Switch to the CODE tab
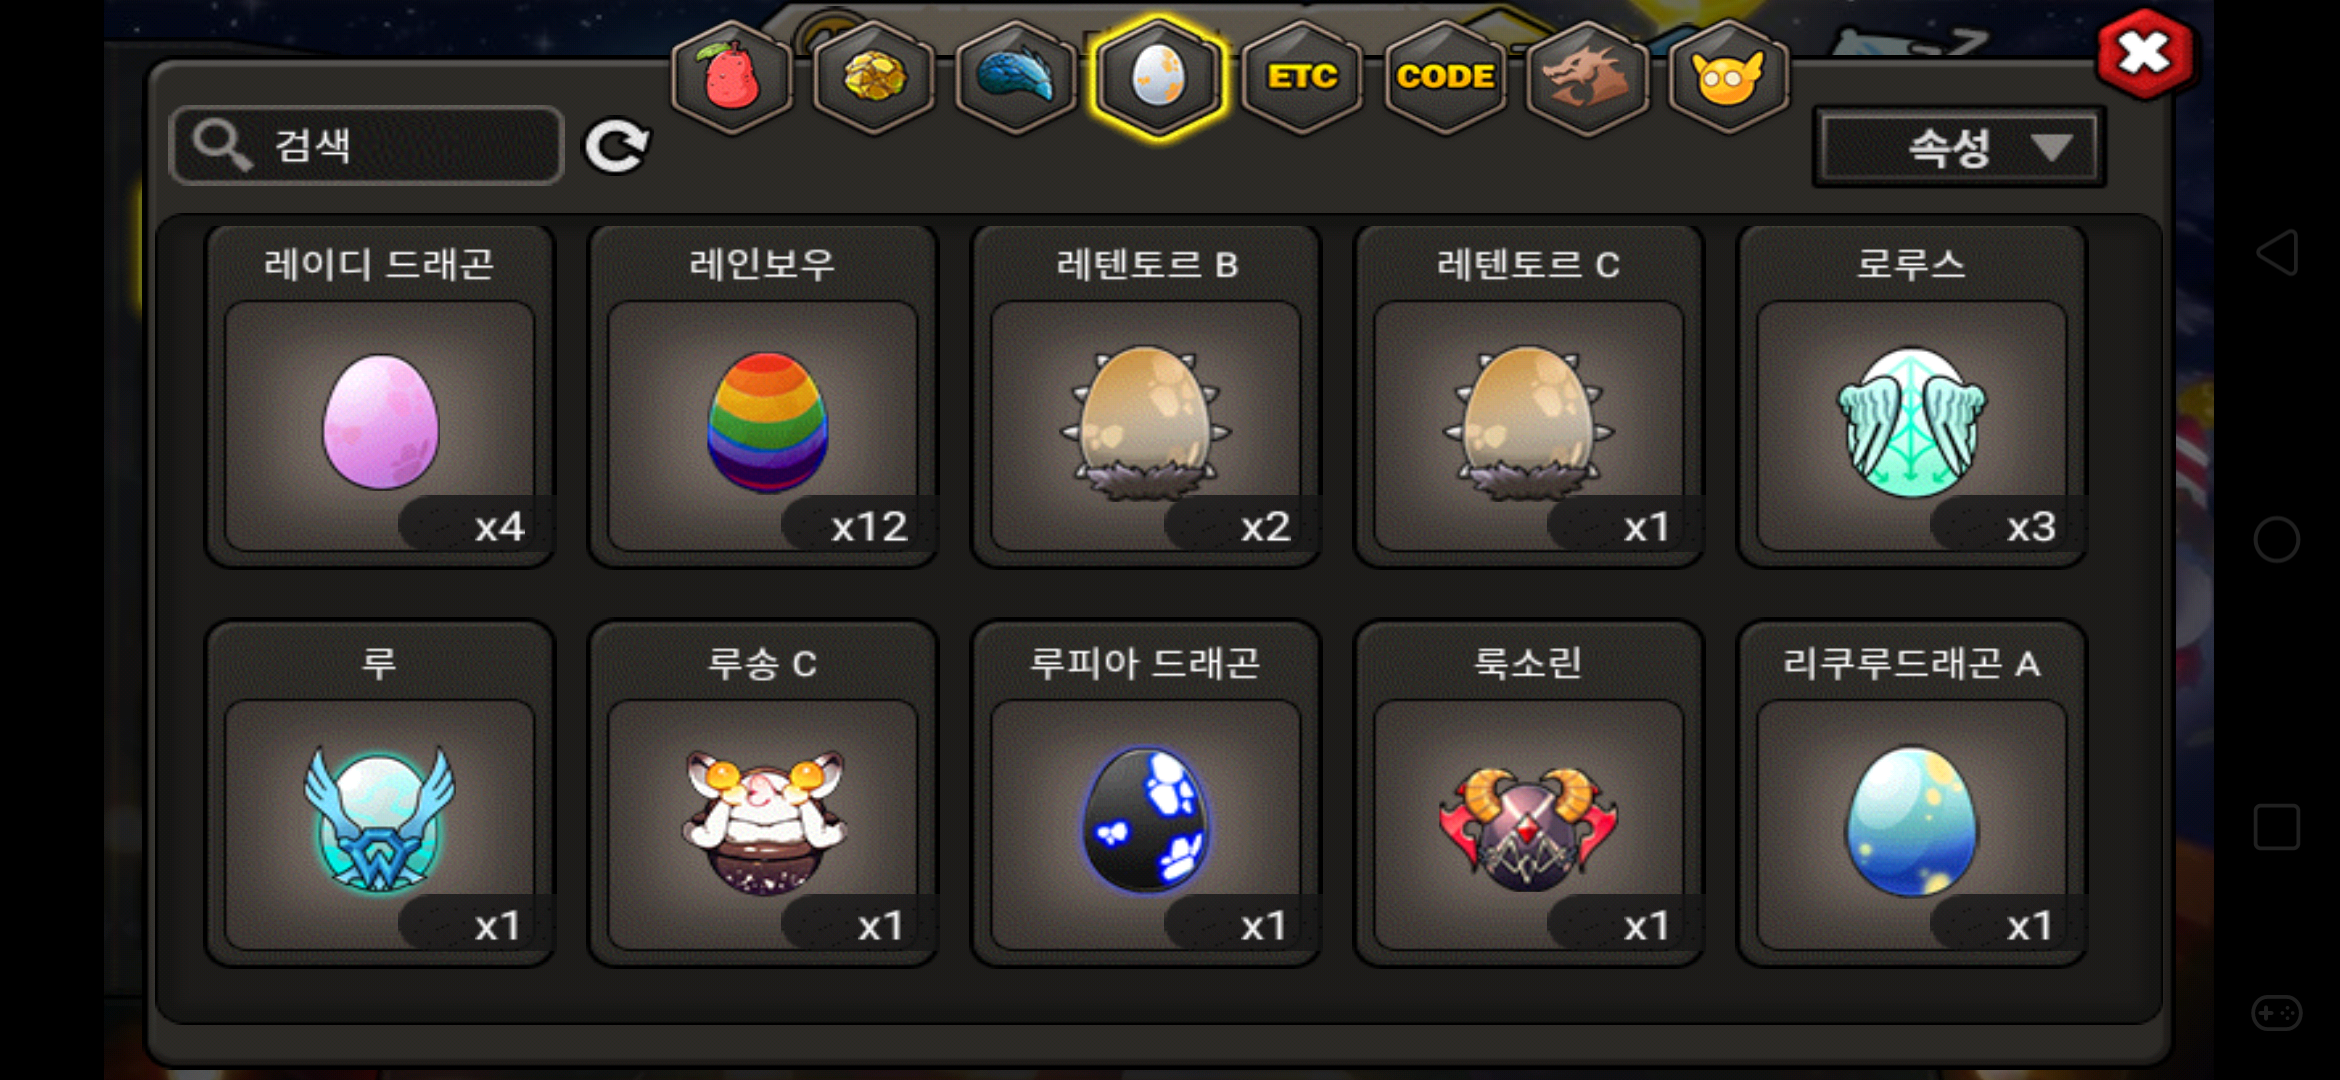 click(1445, 78)
